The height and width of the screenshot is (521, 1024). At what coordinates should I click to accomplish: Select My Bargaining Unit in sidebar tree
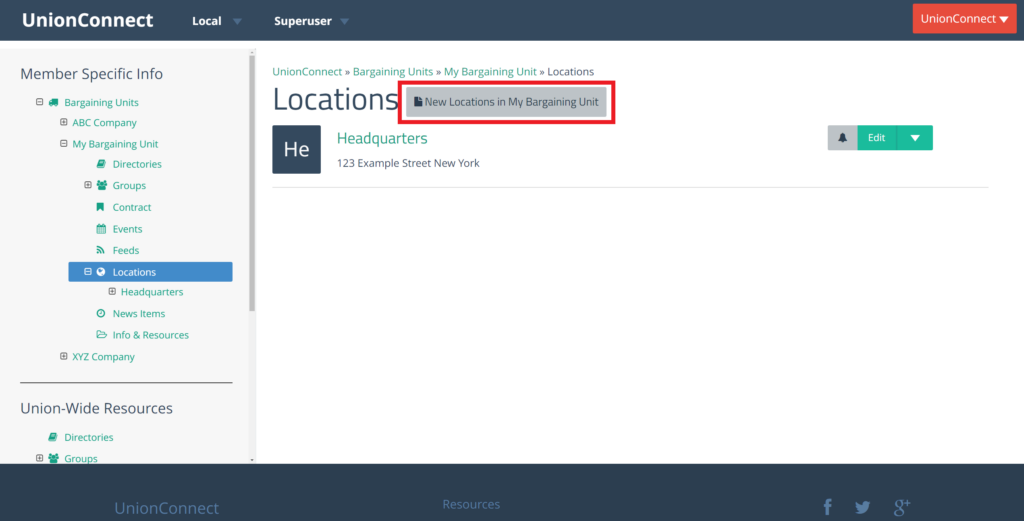pyautogui.click(x=115, y=144)
